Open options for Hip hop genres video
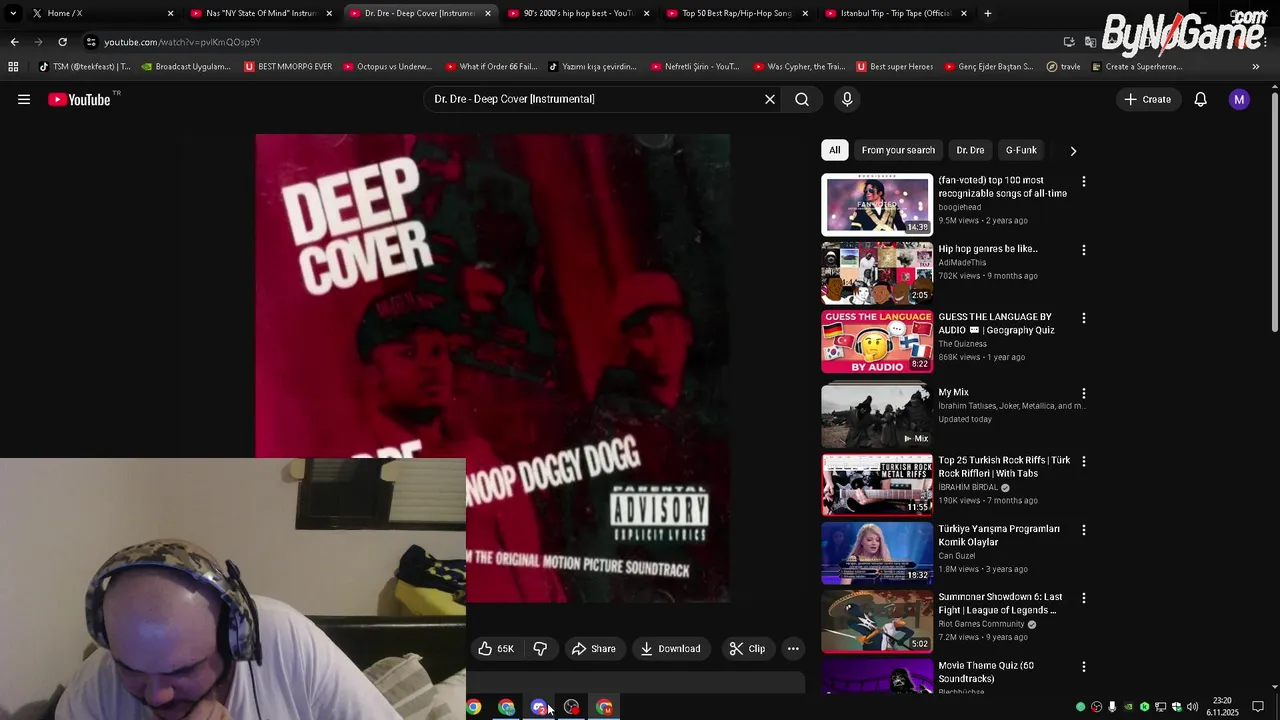1280x720 pixels. (x=1083, y=250)
